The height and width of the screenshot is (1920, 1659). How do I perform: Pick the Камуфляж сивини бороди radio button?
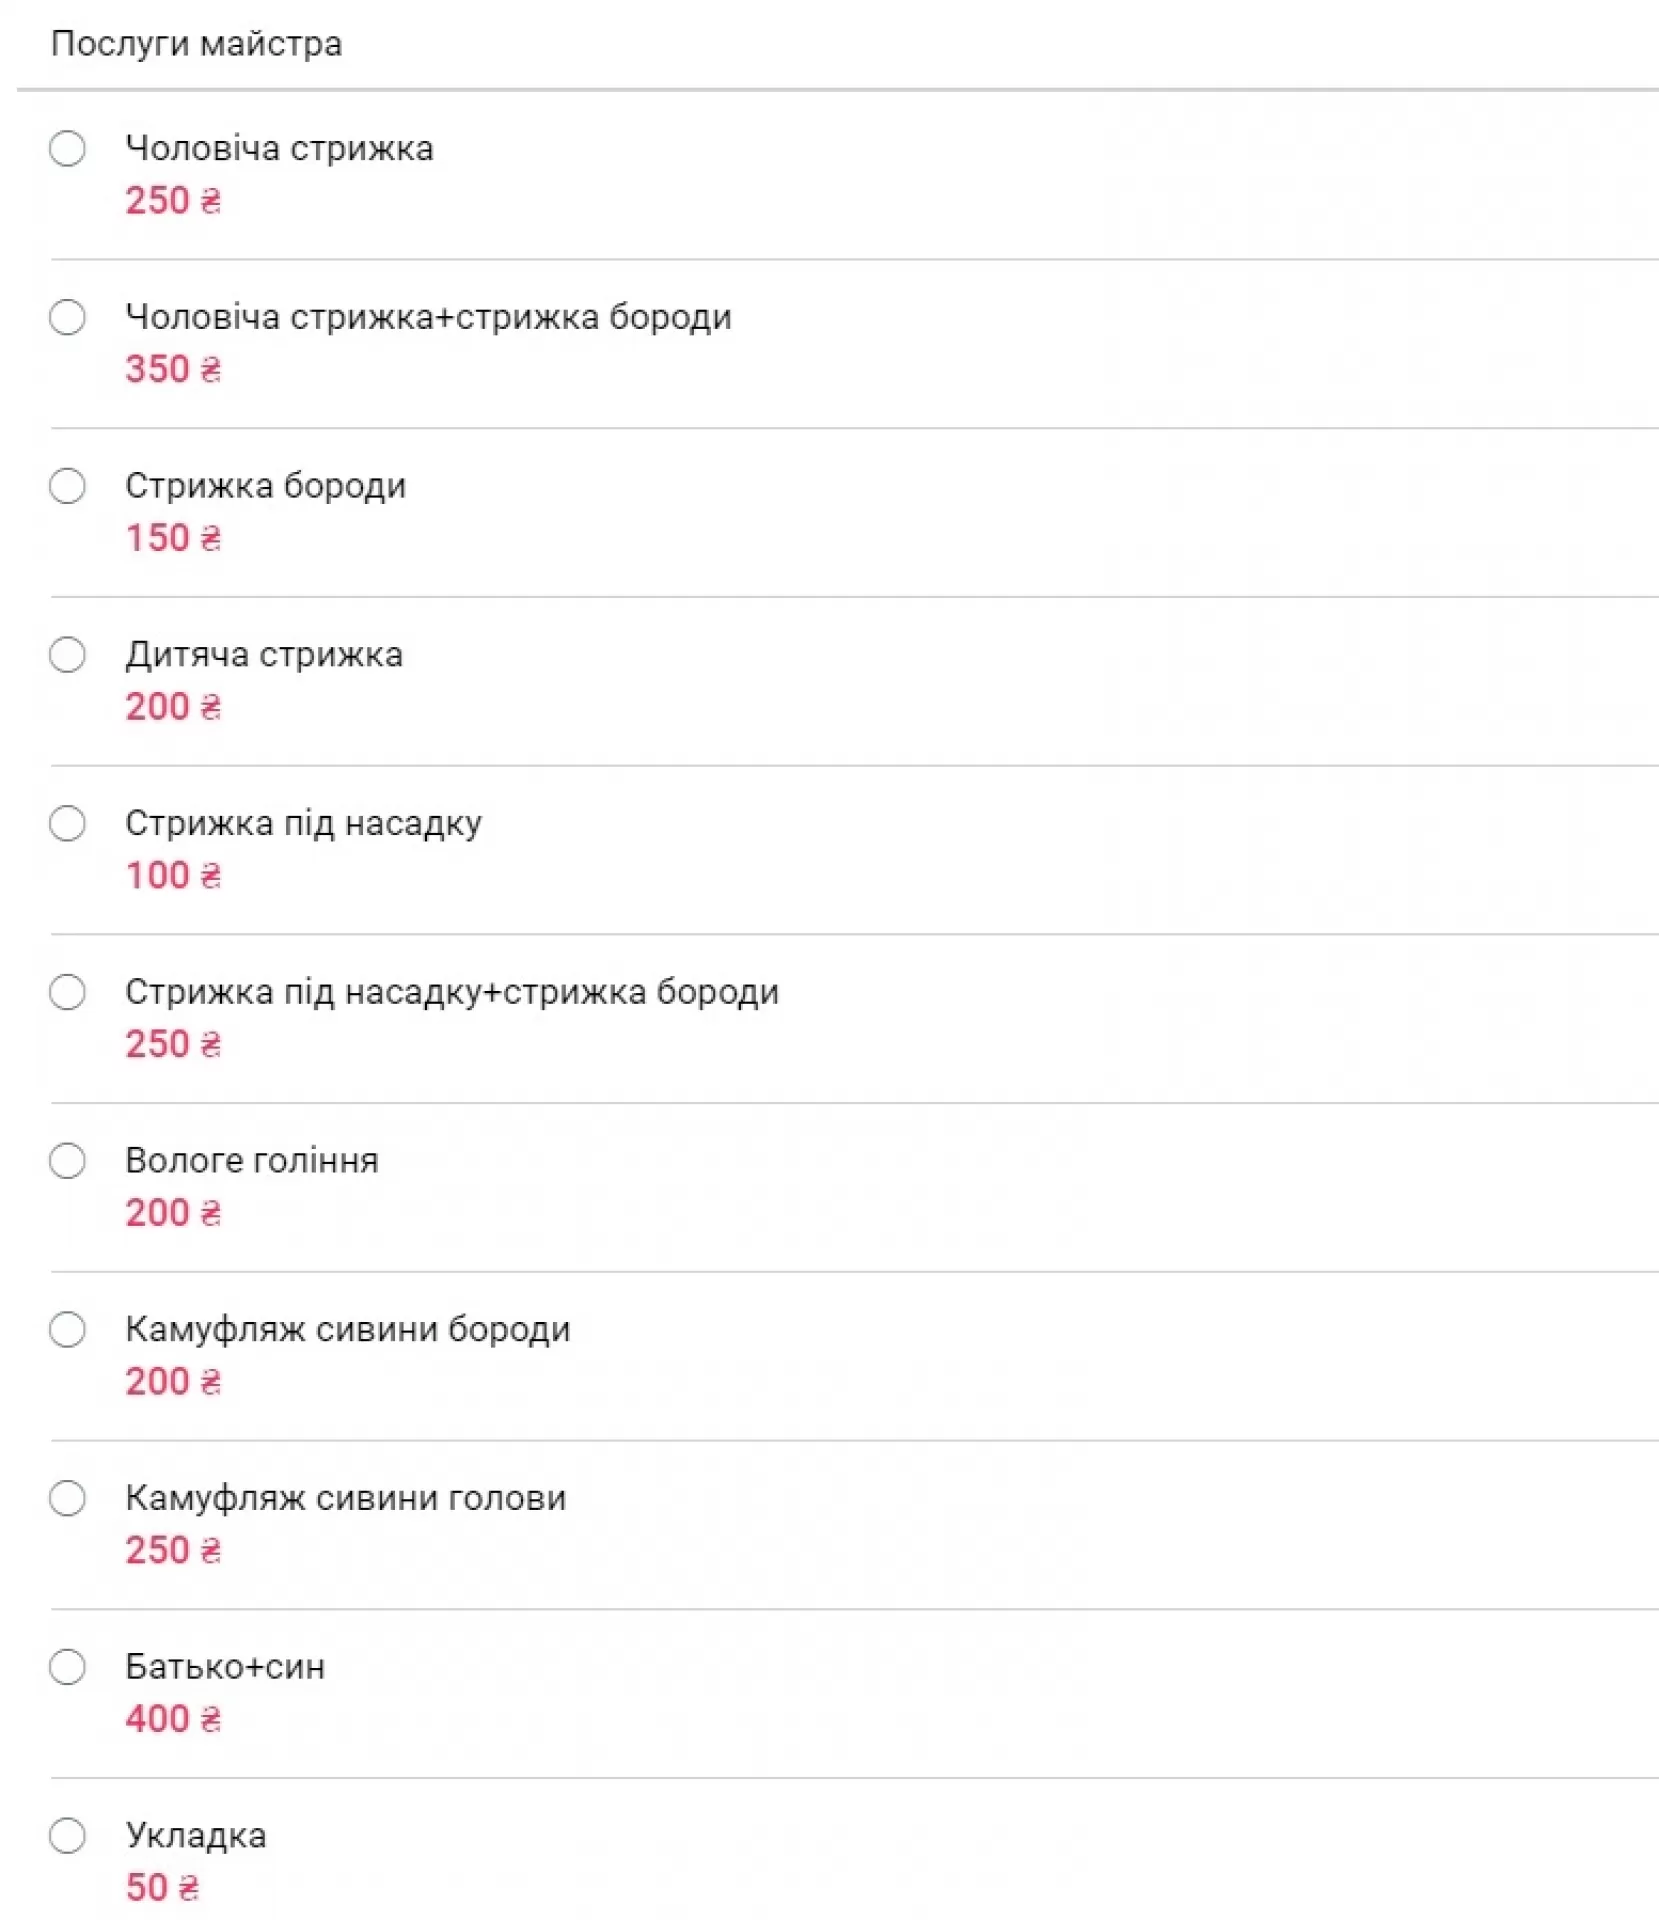[x=67, y=1330]
